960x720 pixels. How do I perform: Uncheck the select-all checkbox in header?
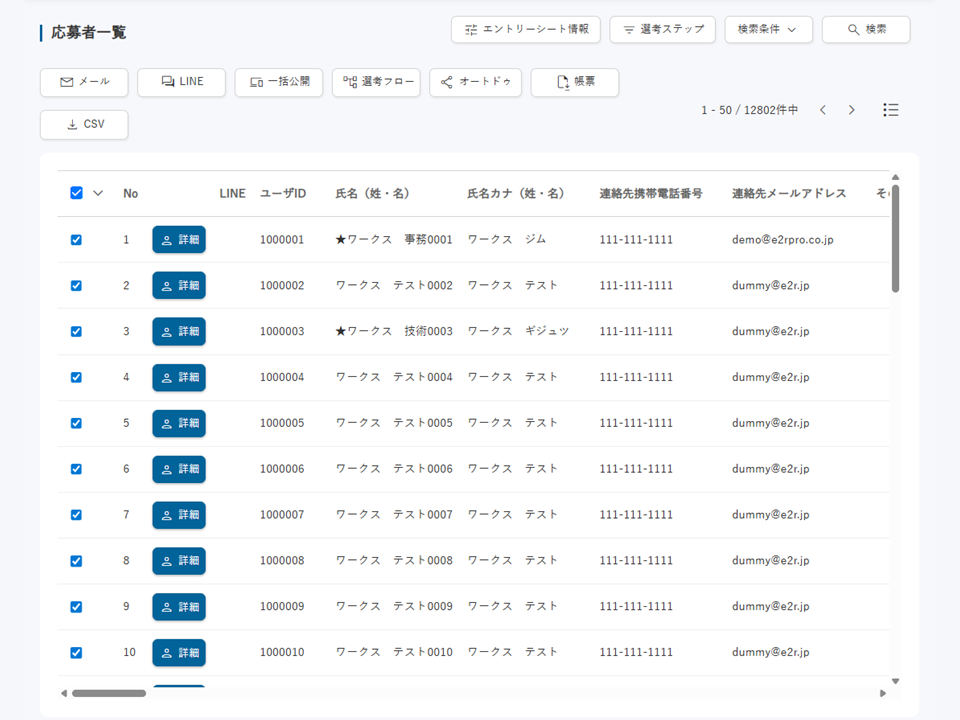(x=76, y=193)
